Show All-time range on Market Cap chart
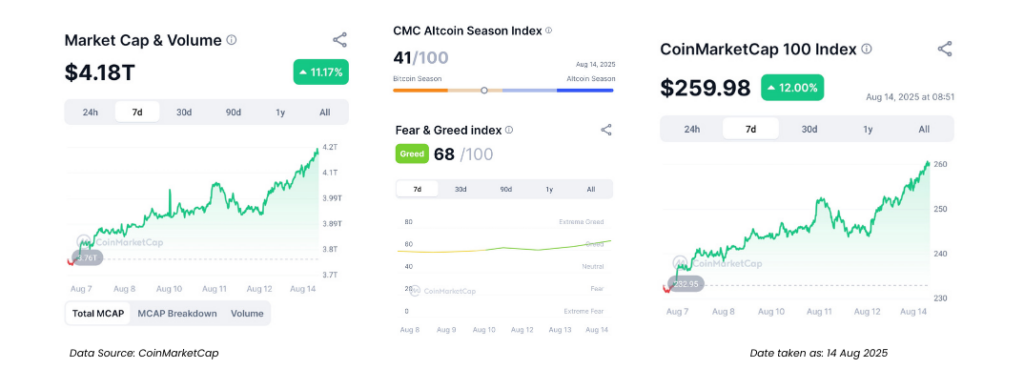The image size is (1024, 369). (x=325, y=112)
